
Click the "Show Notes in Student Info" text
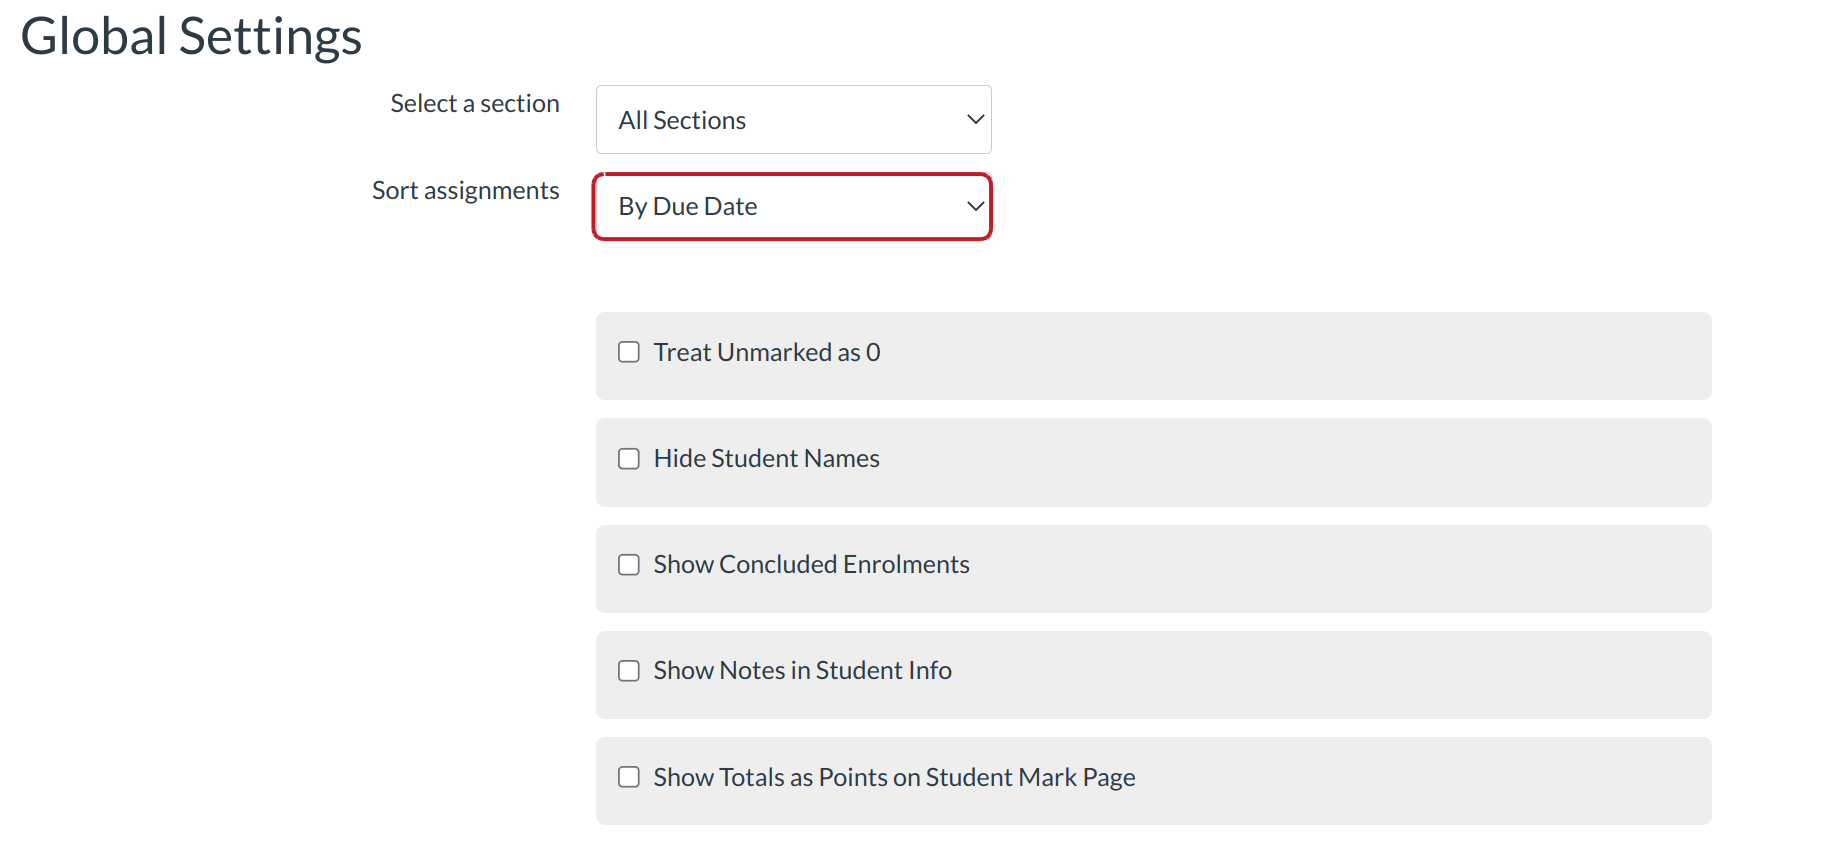pos(802,671)
